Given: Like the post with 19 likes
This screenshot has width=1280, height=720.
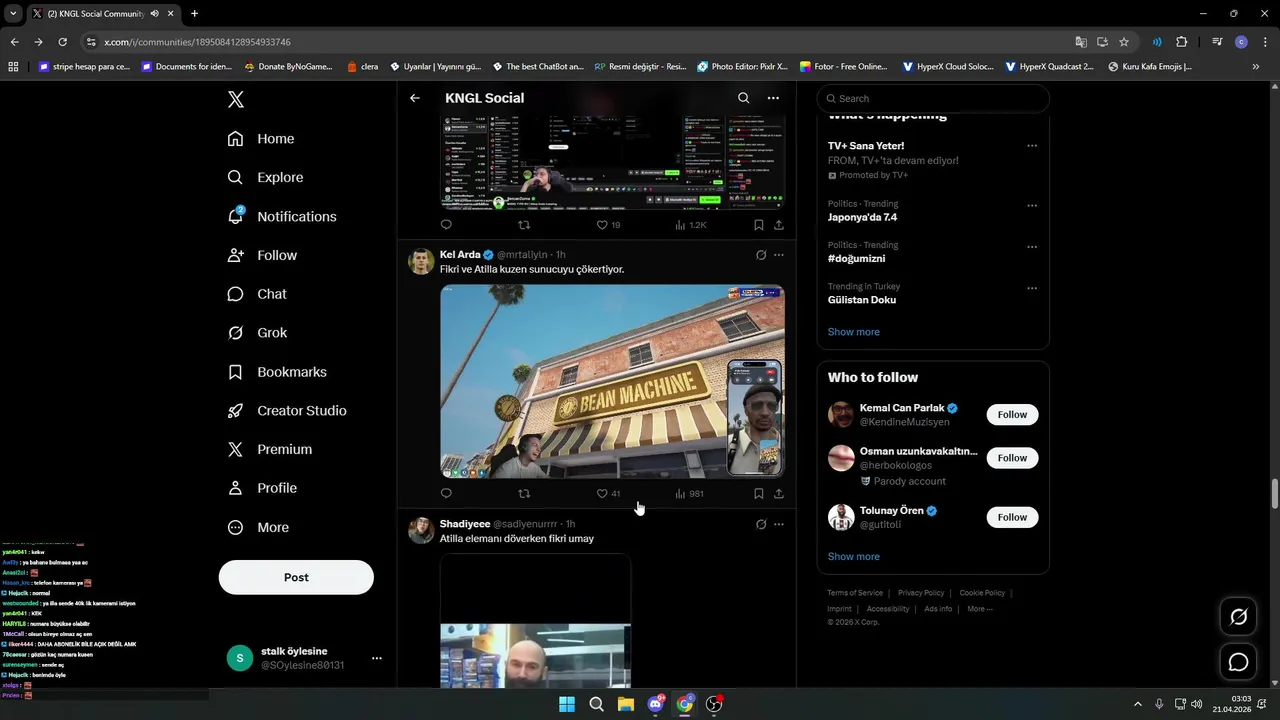Looking at the screenshot, I should (608, 225).
